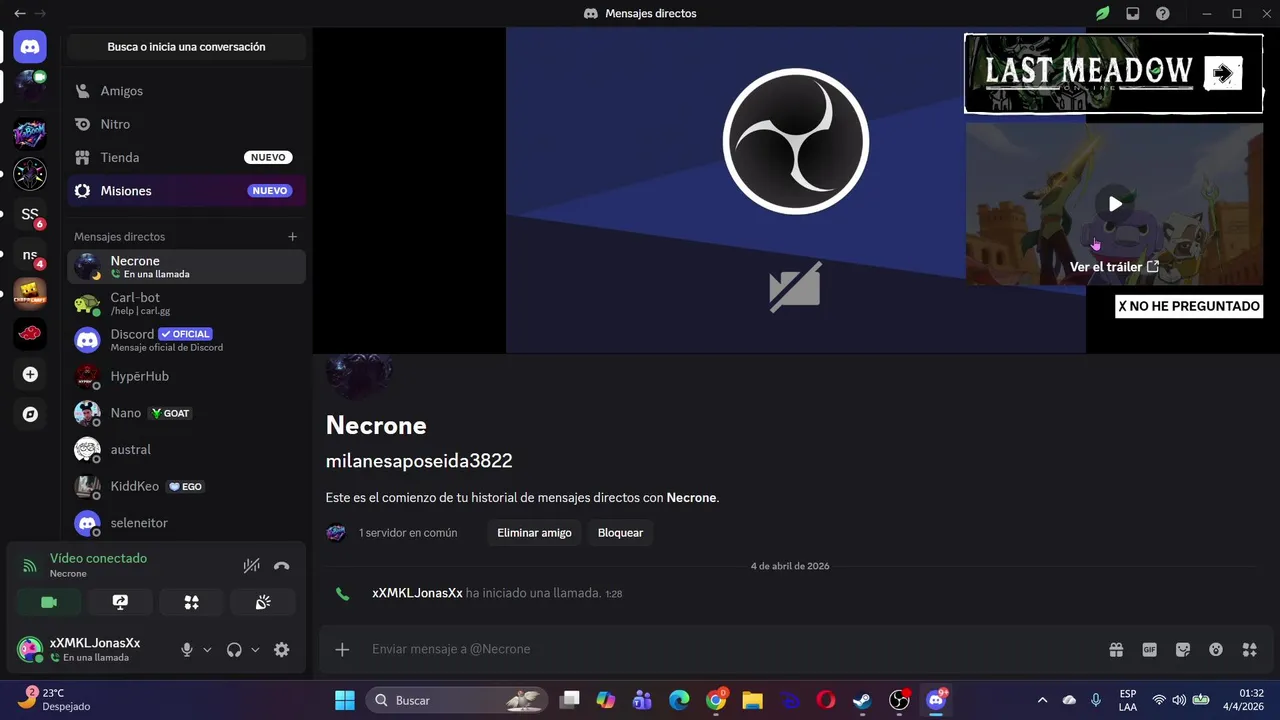Image resolution: width=1280 pixels, height=720 pixels.
Task: Open the Nano conversation
Action: point(186,413)
